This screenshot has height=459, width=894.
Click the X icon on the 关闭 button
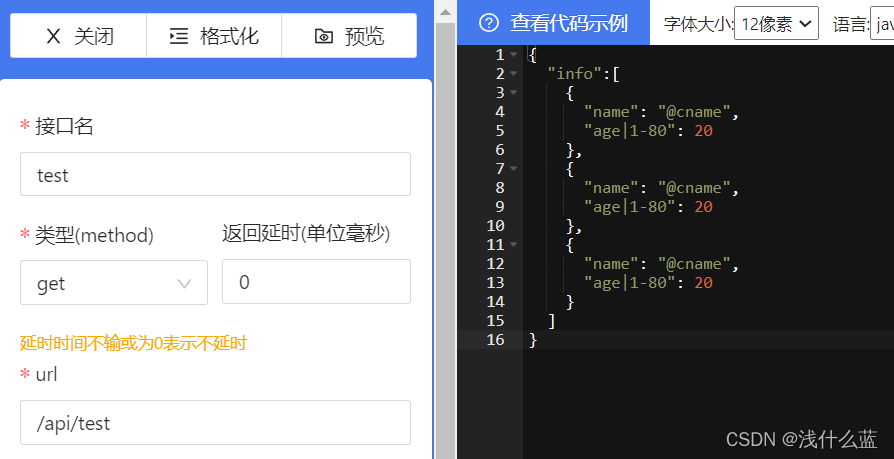coord(53,36)
